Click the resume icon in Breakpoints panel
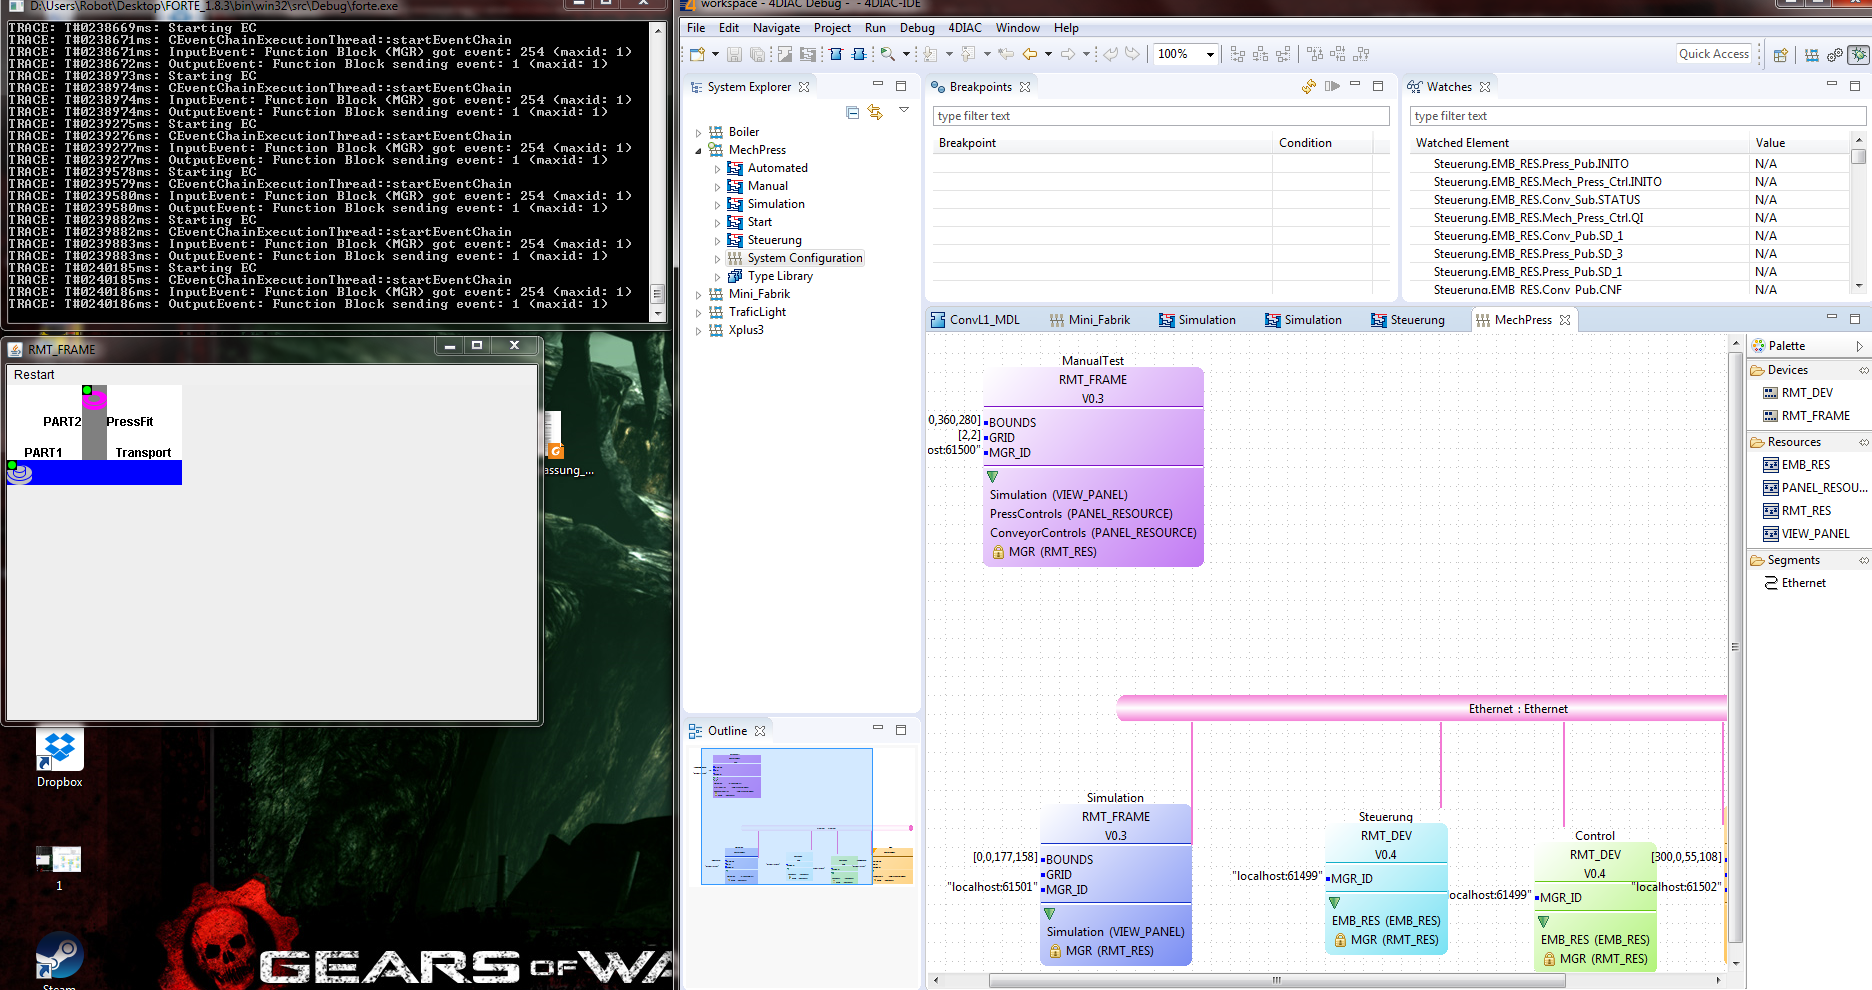This screenshot has height=990, width=1872. 1332,87
